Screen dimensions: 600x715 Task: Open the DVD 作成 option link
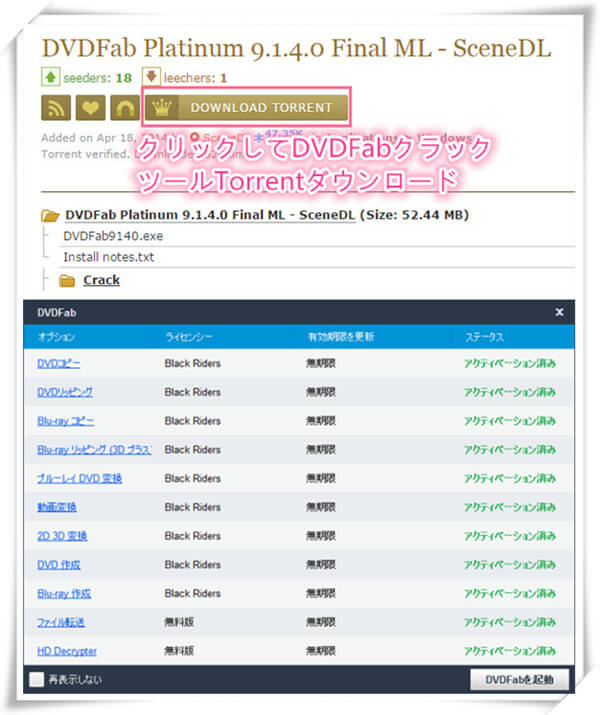[x=58, y=565]
